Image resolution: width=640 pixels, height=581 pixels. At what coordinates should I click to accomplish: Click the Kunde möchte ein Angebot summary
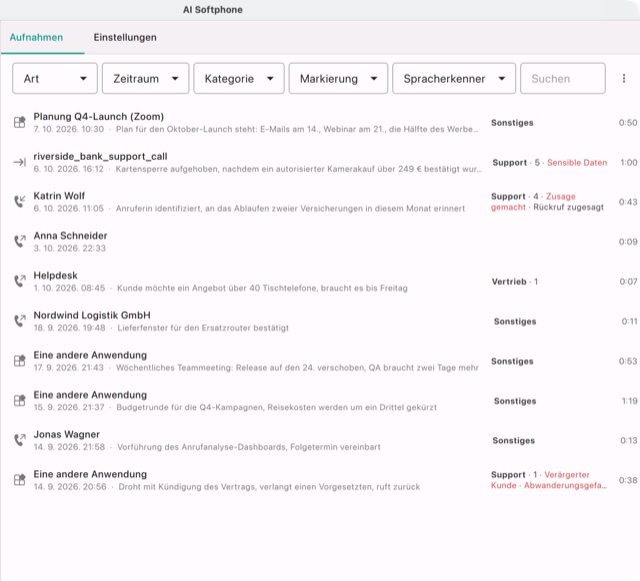[262, 288]
